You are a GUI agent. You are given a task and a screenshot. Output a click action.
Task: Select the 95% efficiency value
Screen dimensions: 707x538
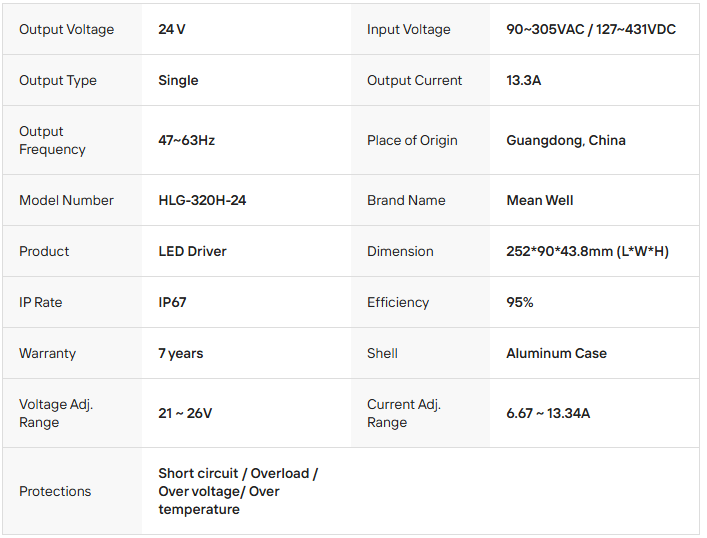[x=520, y=302]
